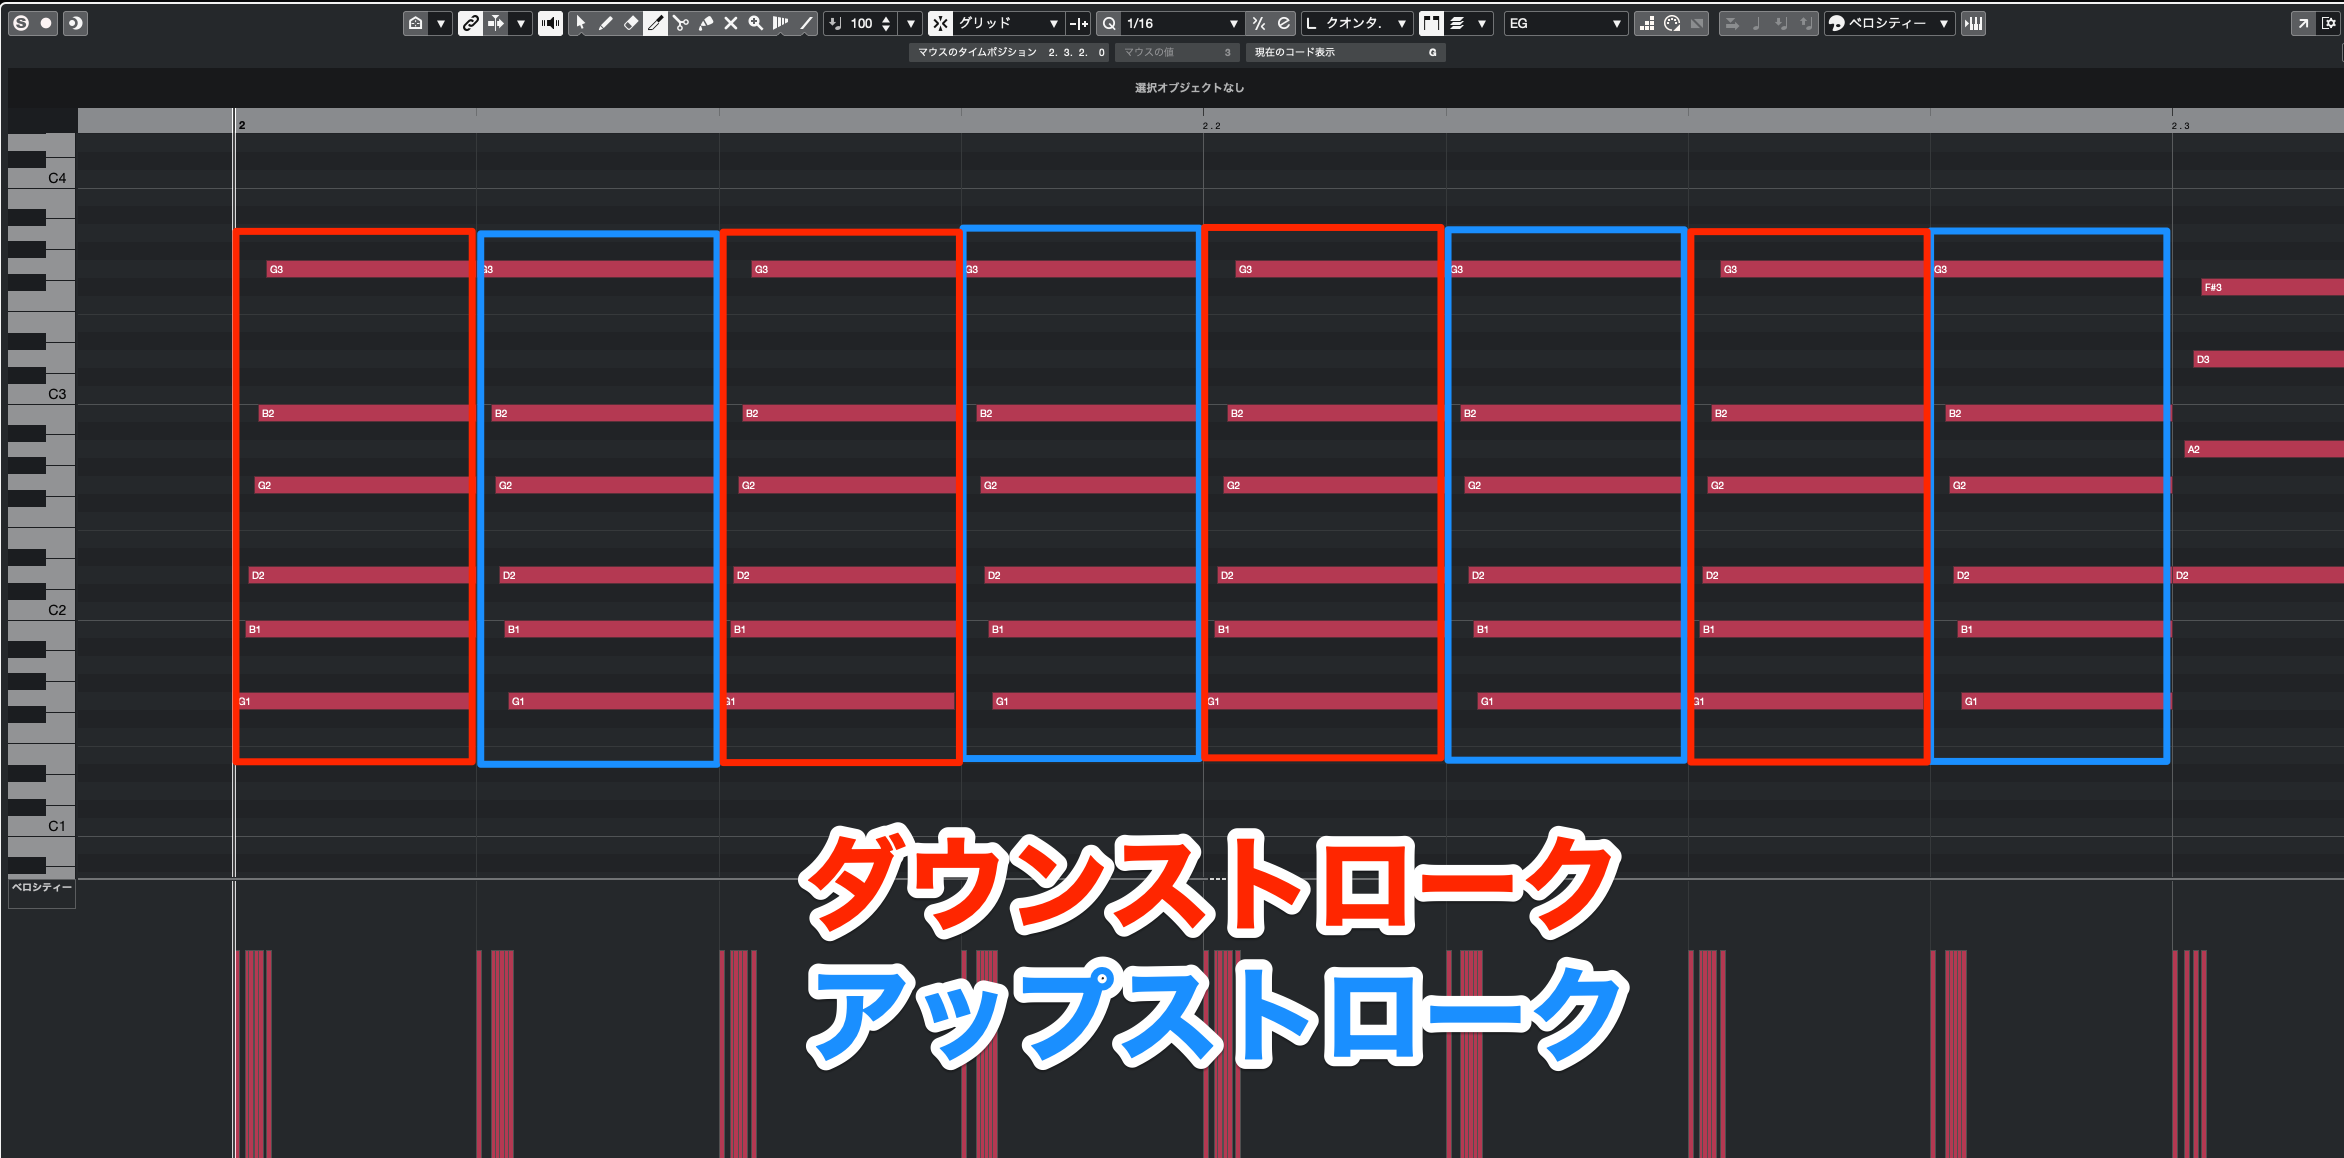Click the icon right of グリッド dropdown
2344x1158 pixels.
(1078, 23)
